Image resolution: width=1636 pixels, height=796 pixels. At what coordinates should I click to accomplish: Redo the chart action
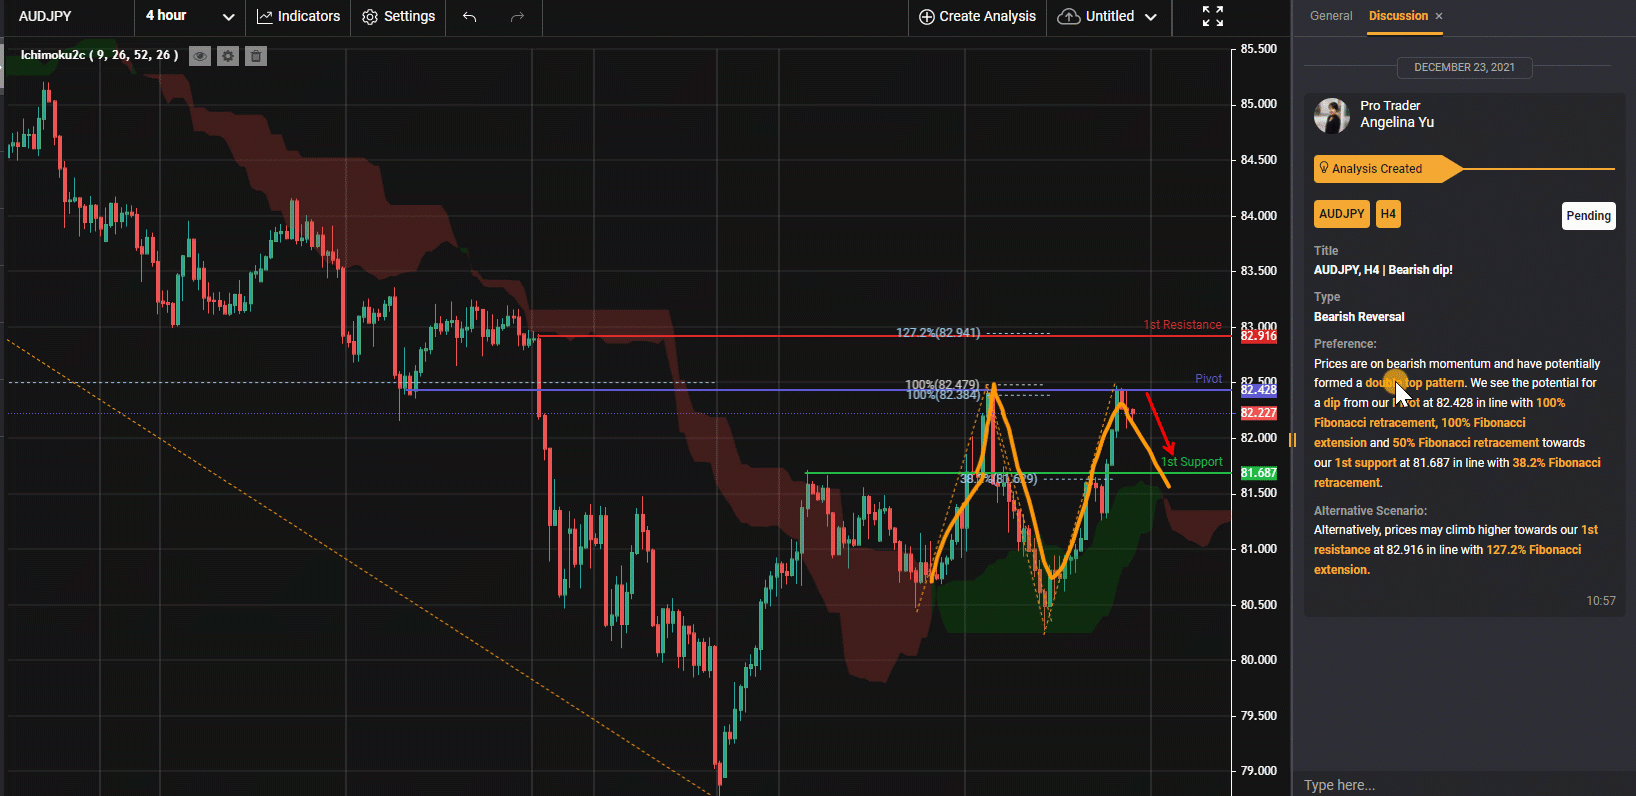click(x=517, y=16)
